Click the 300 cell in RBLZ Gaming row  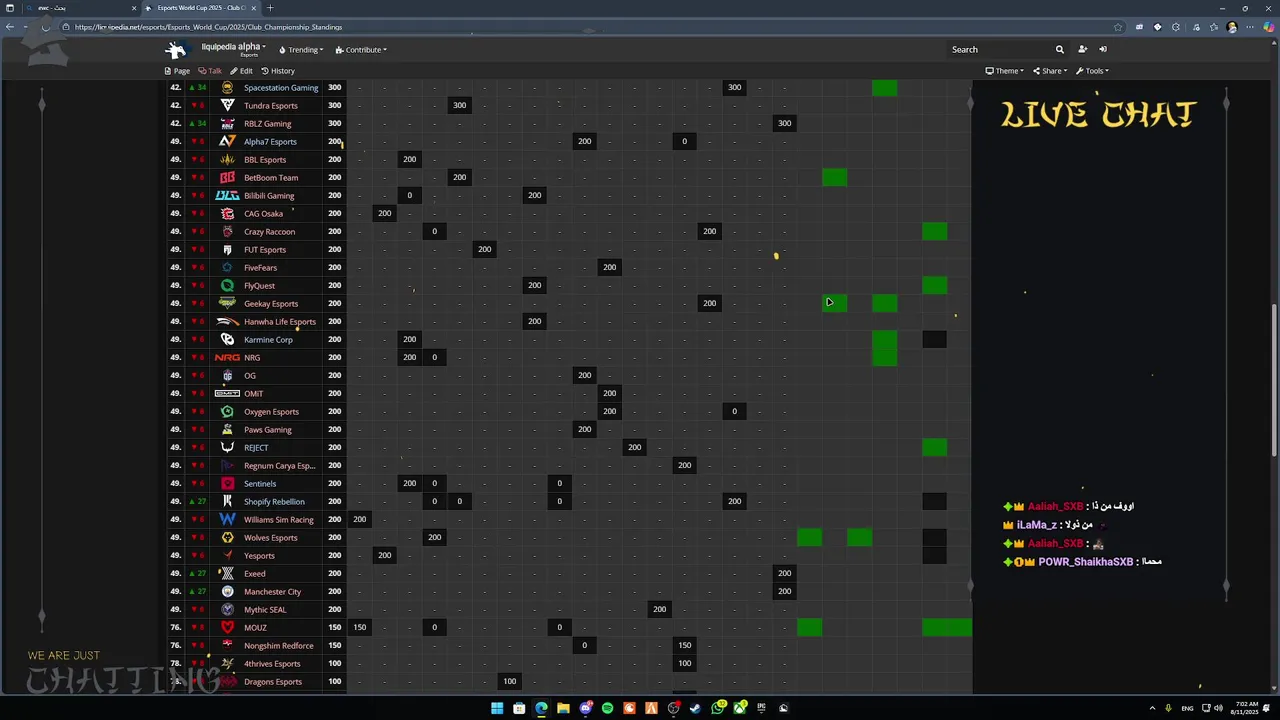784,123
